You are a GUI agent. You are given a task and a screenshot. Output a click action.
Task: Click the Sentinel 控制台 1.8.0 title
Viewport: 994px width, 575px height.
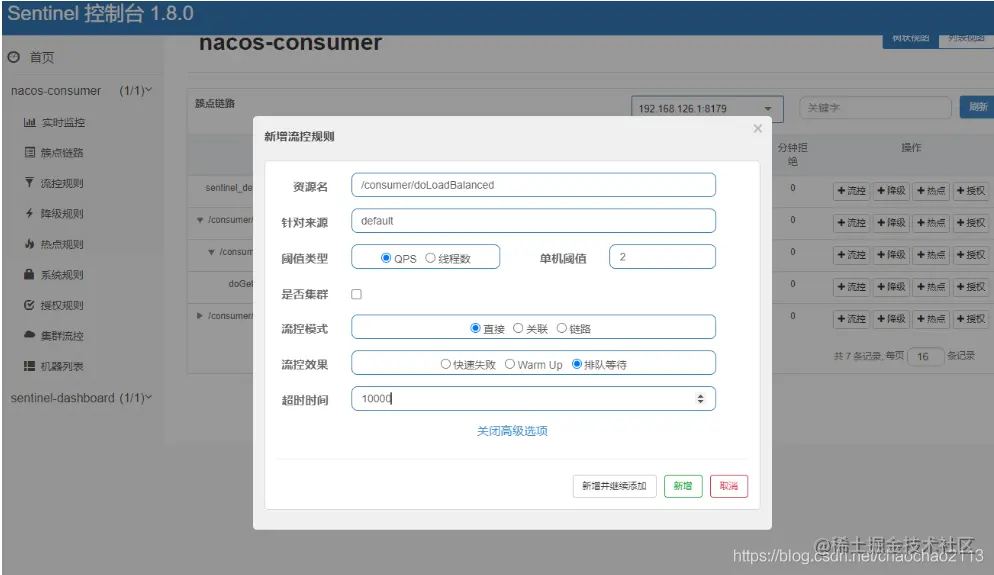coord(100,14)
